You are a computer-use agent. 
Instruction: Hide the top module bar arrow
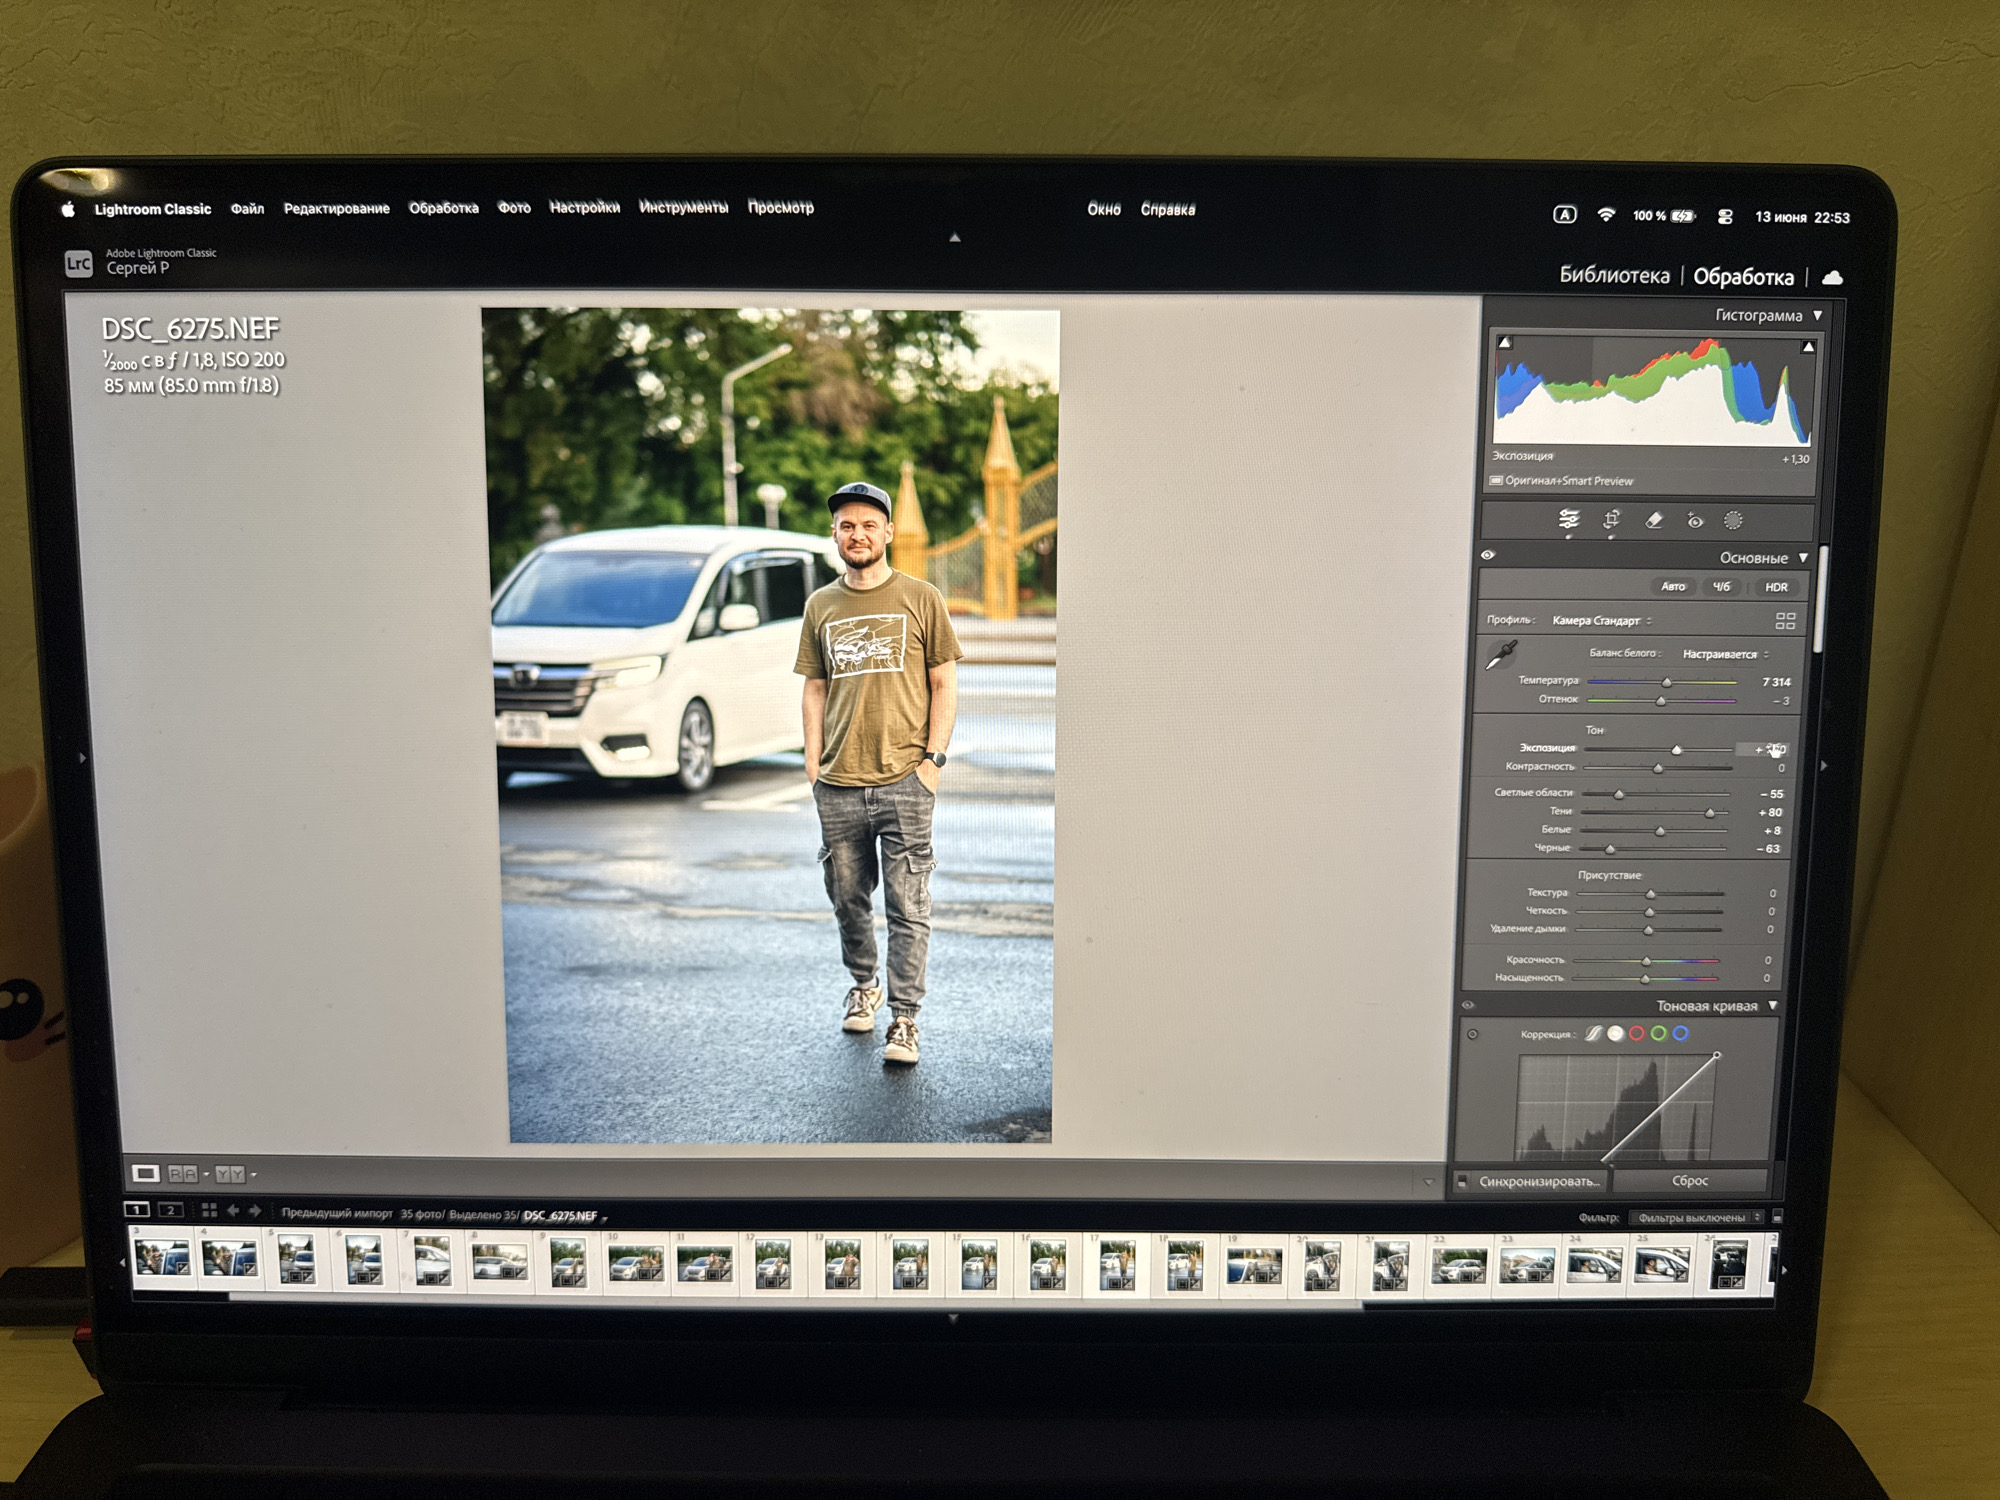click(x=955, y=238)
